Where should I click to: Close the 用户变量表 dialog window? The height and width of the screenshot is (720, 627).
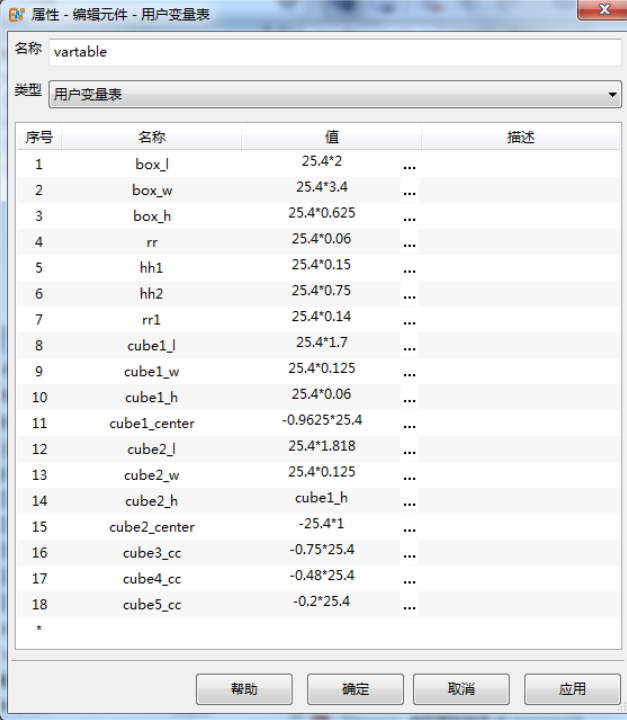(604, 9)
